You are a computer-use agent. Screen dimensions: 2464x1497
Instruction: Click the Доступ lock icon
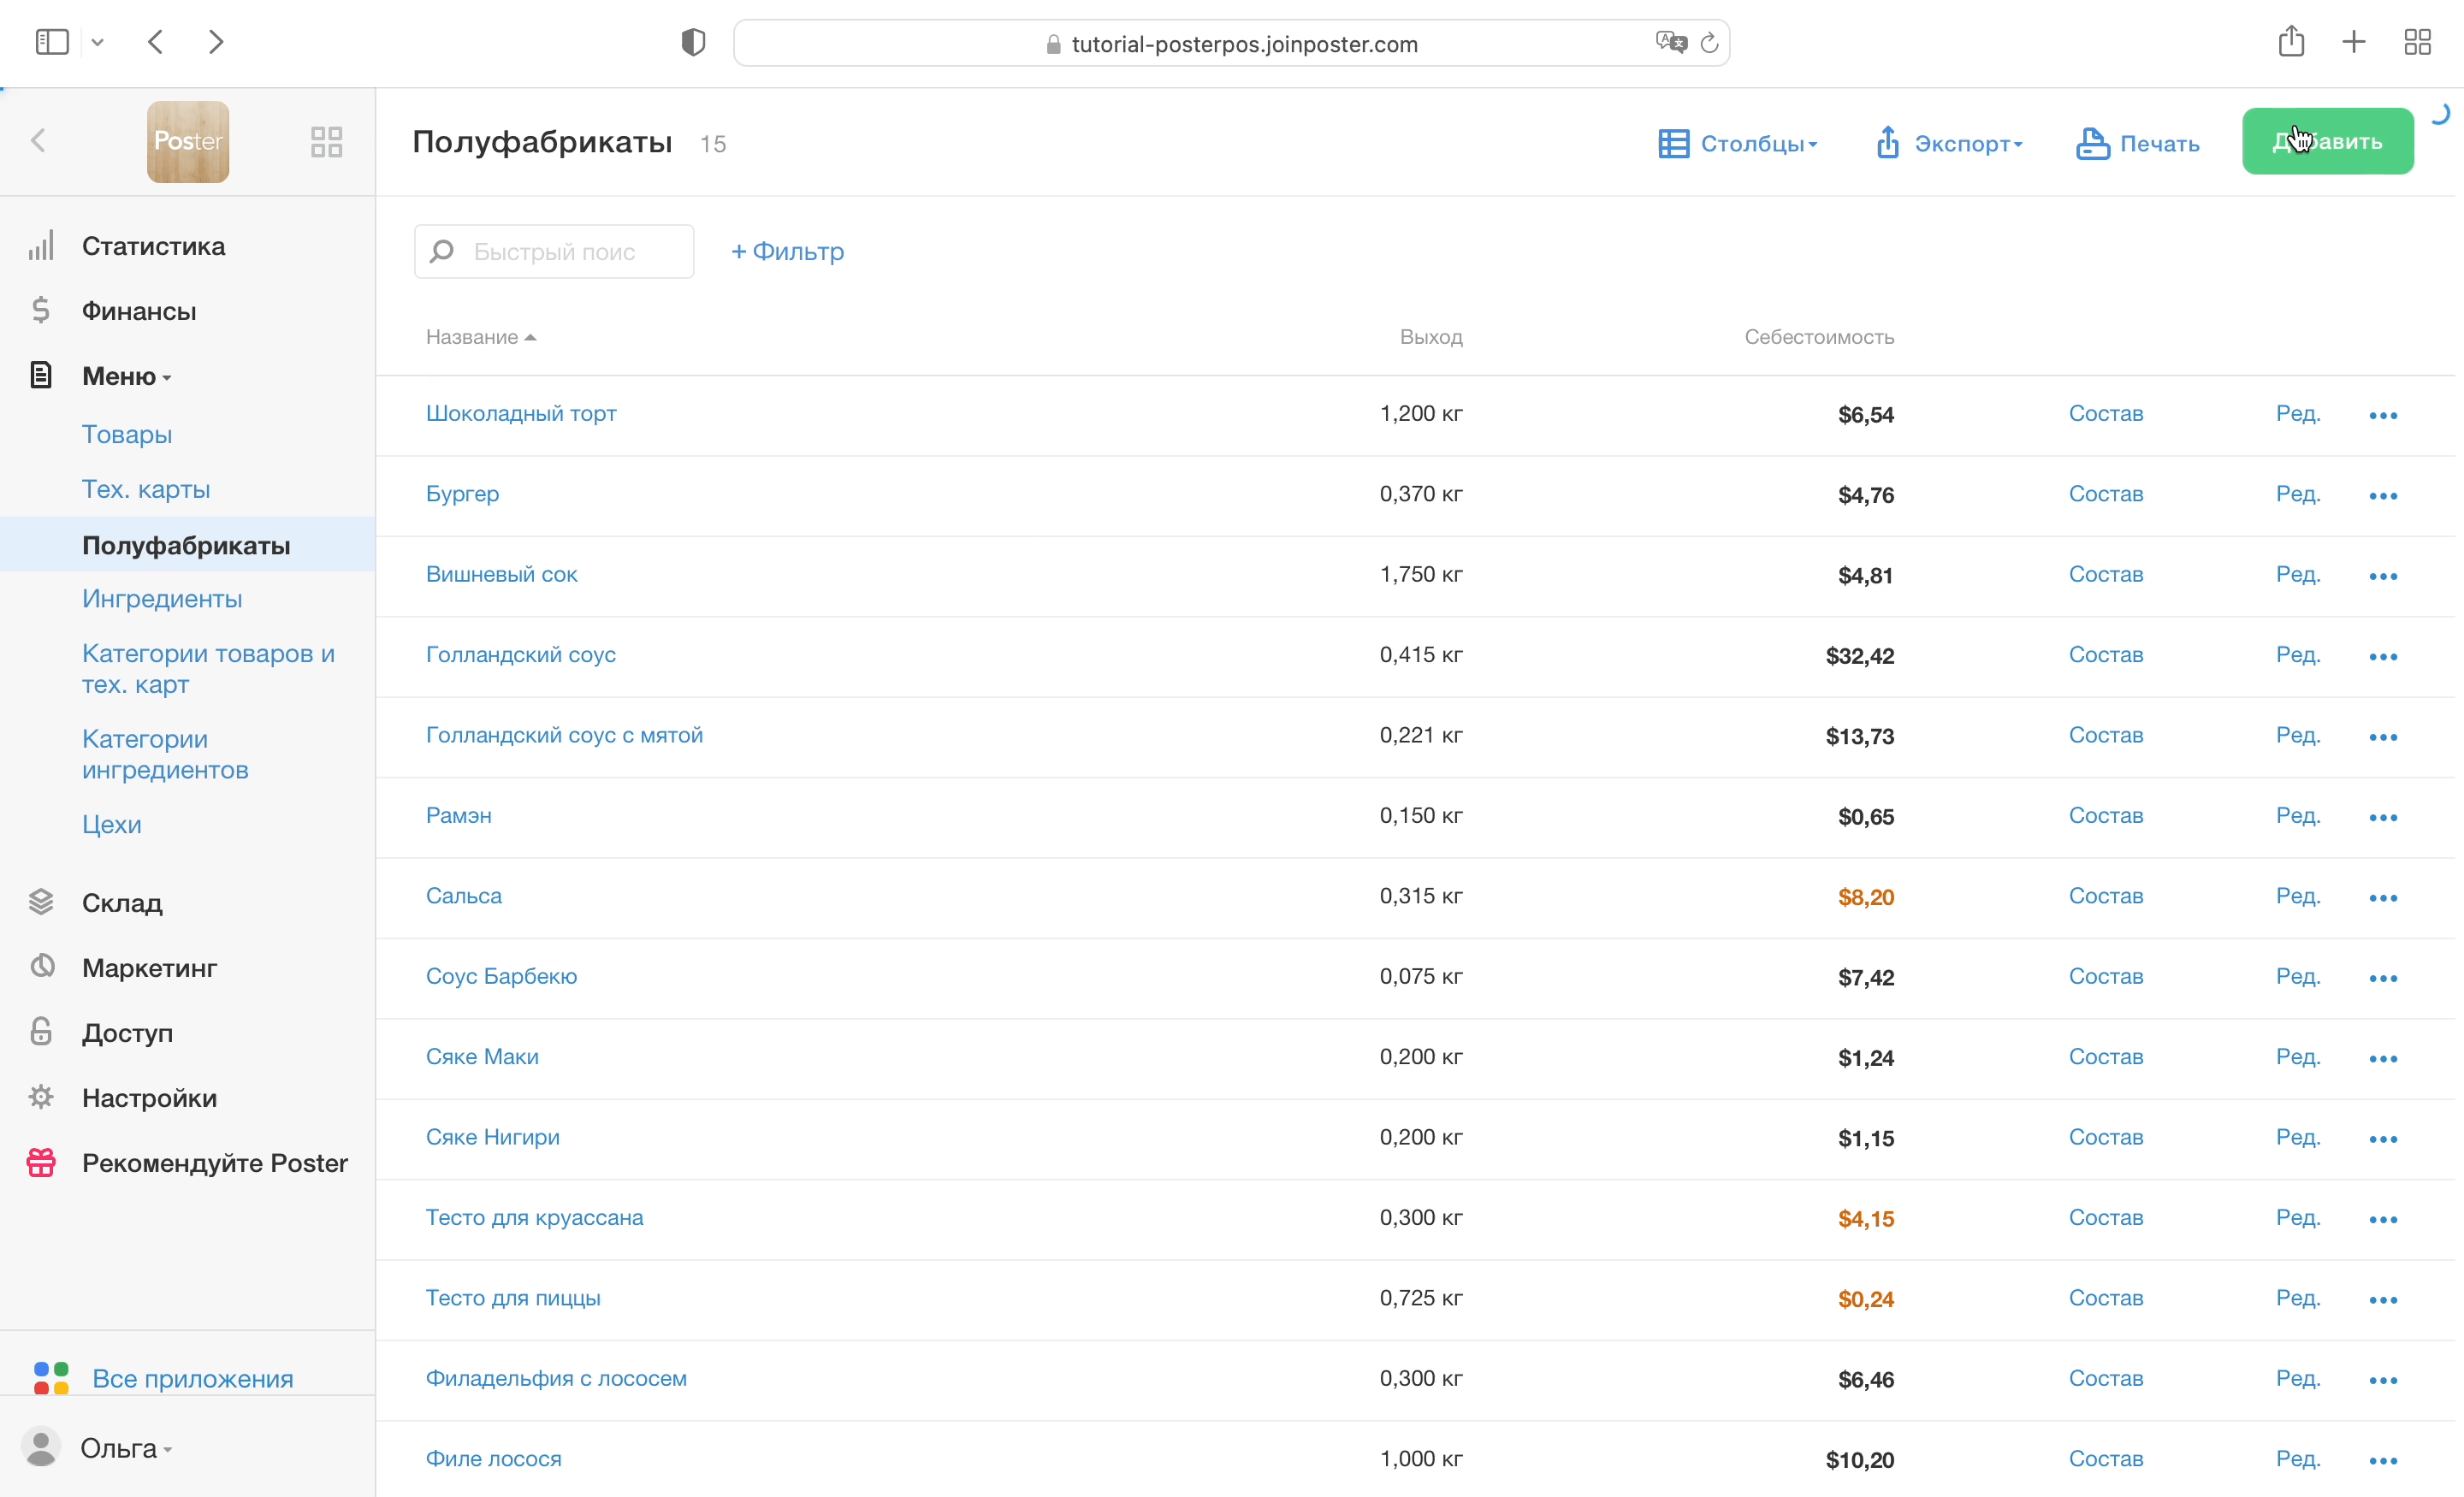pos(41,1032)
